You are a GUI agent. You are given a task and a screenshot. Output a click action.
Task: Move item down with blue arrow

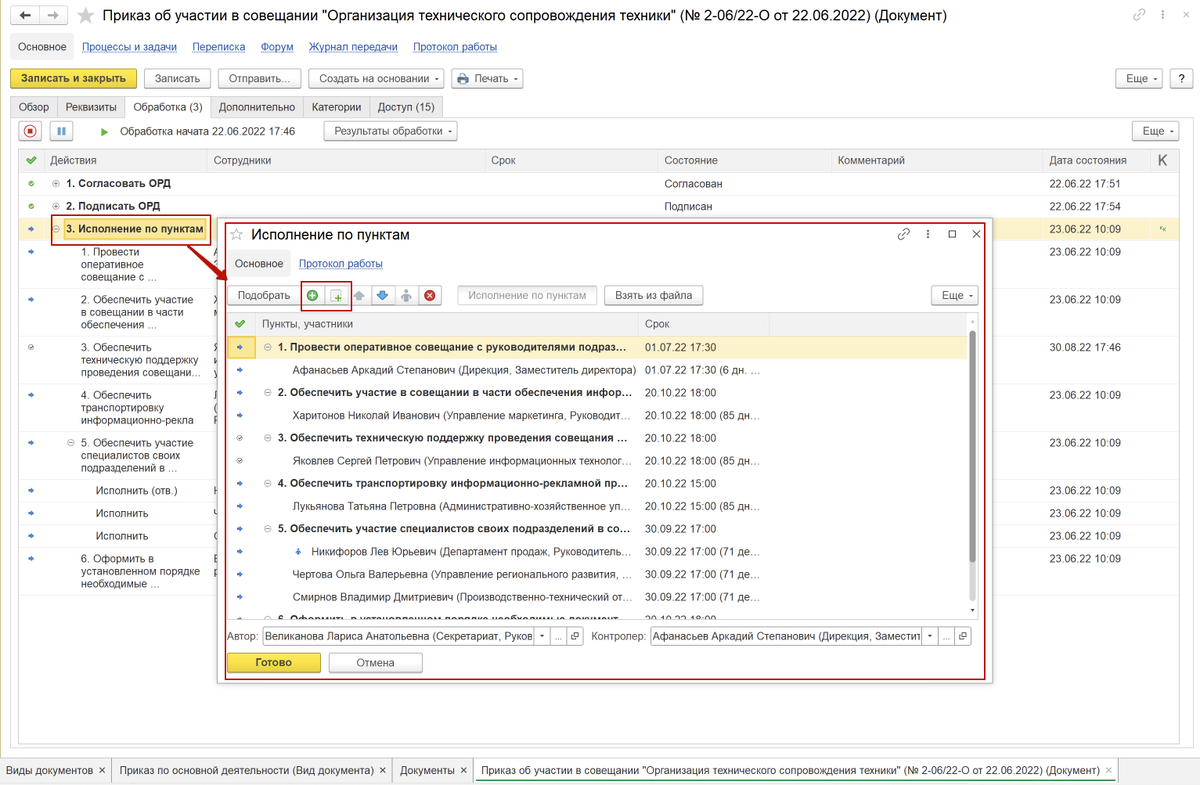coord(381,296)
